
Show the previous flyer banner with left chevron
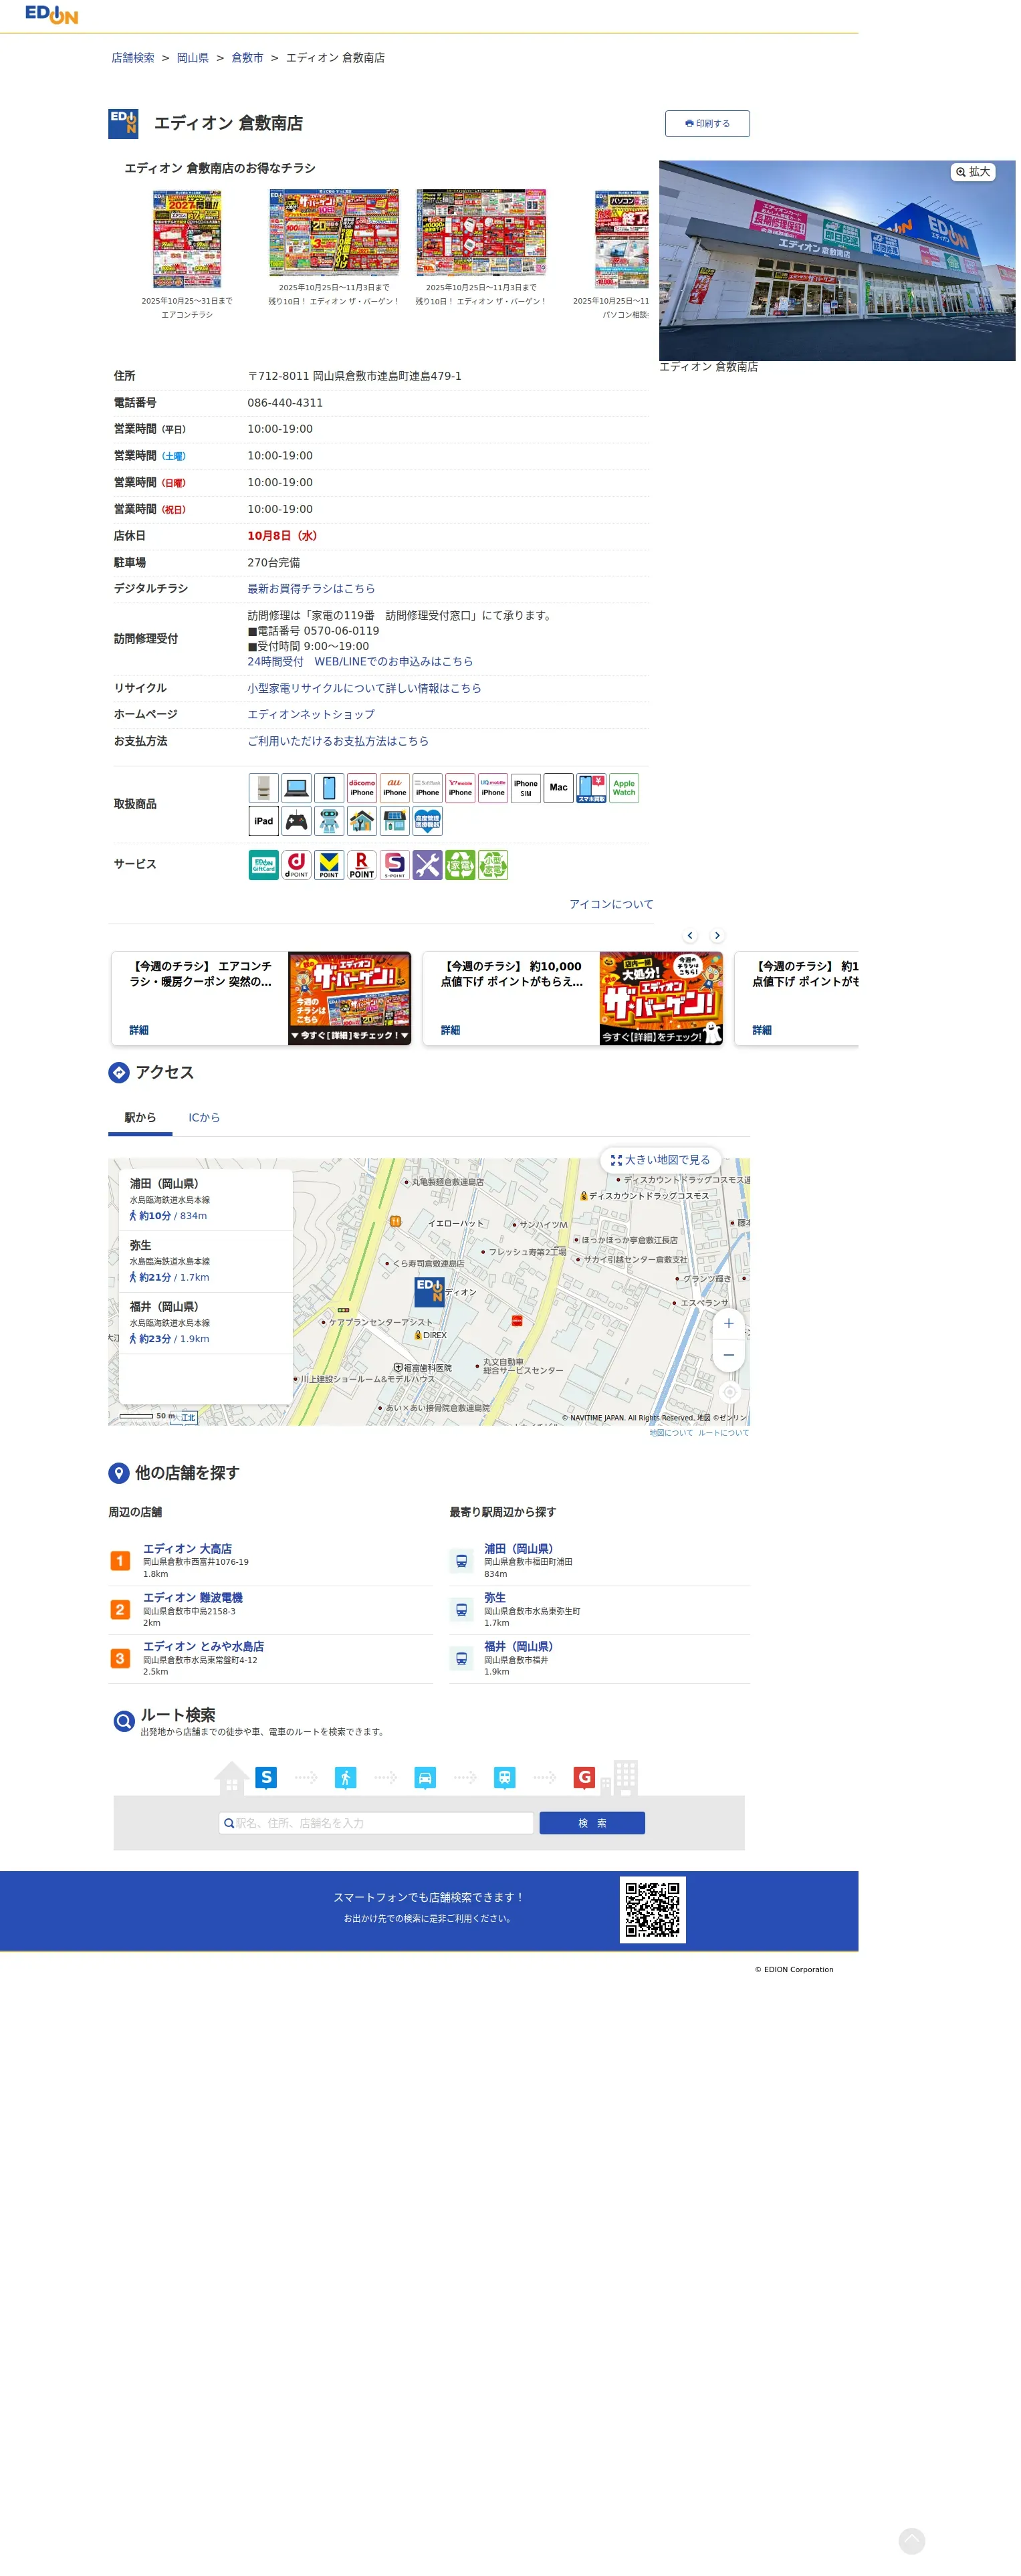(x=690, y=936)
